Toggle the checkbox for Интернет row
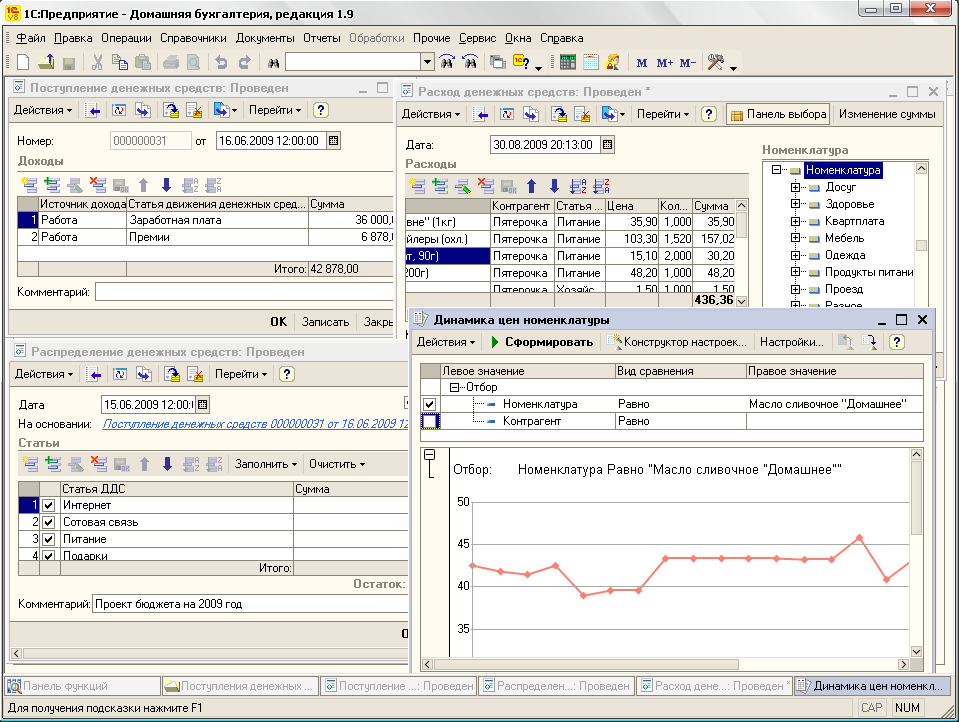The width and height of the screenshot is (959, 722). [x=49, y=505]
